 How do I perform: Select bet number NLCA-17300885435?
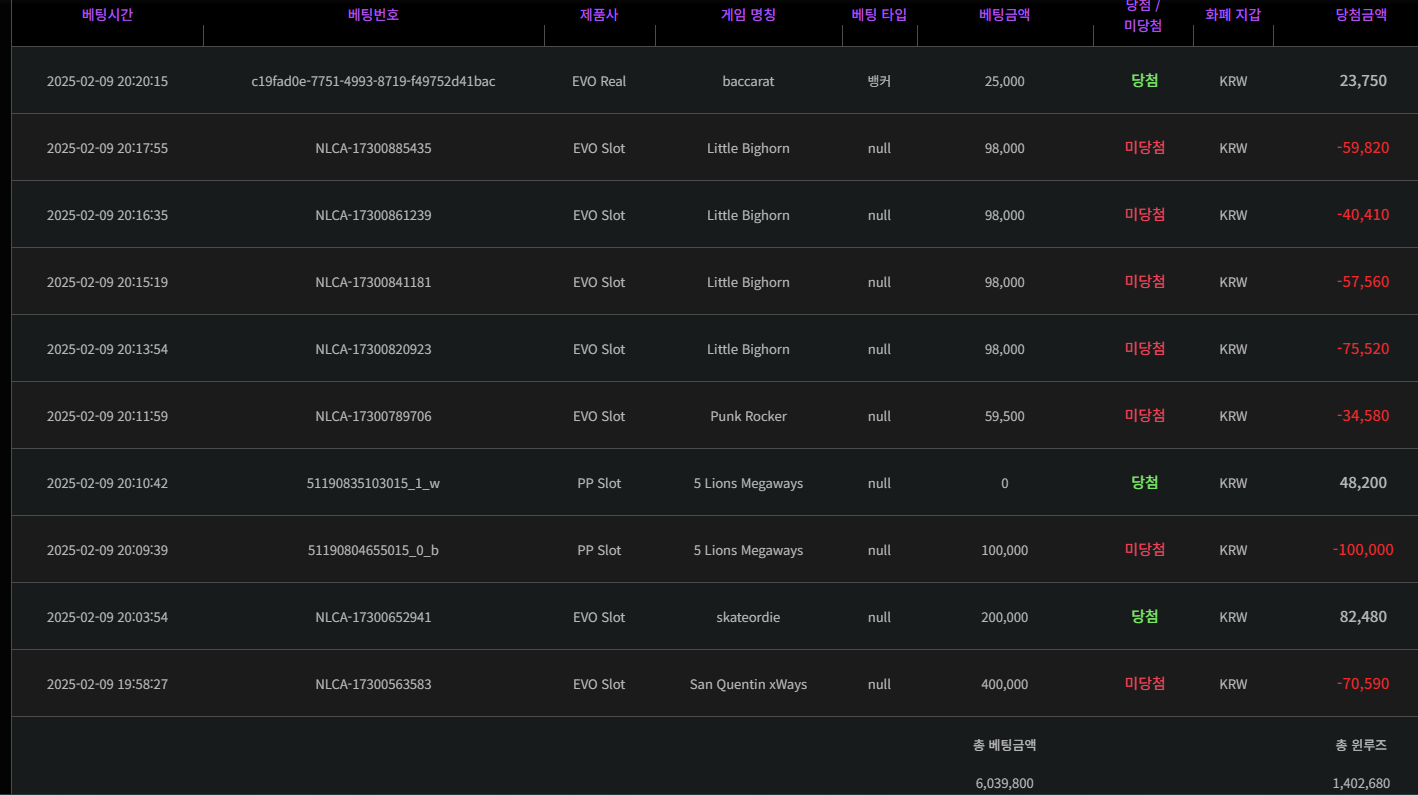[373, 148]
